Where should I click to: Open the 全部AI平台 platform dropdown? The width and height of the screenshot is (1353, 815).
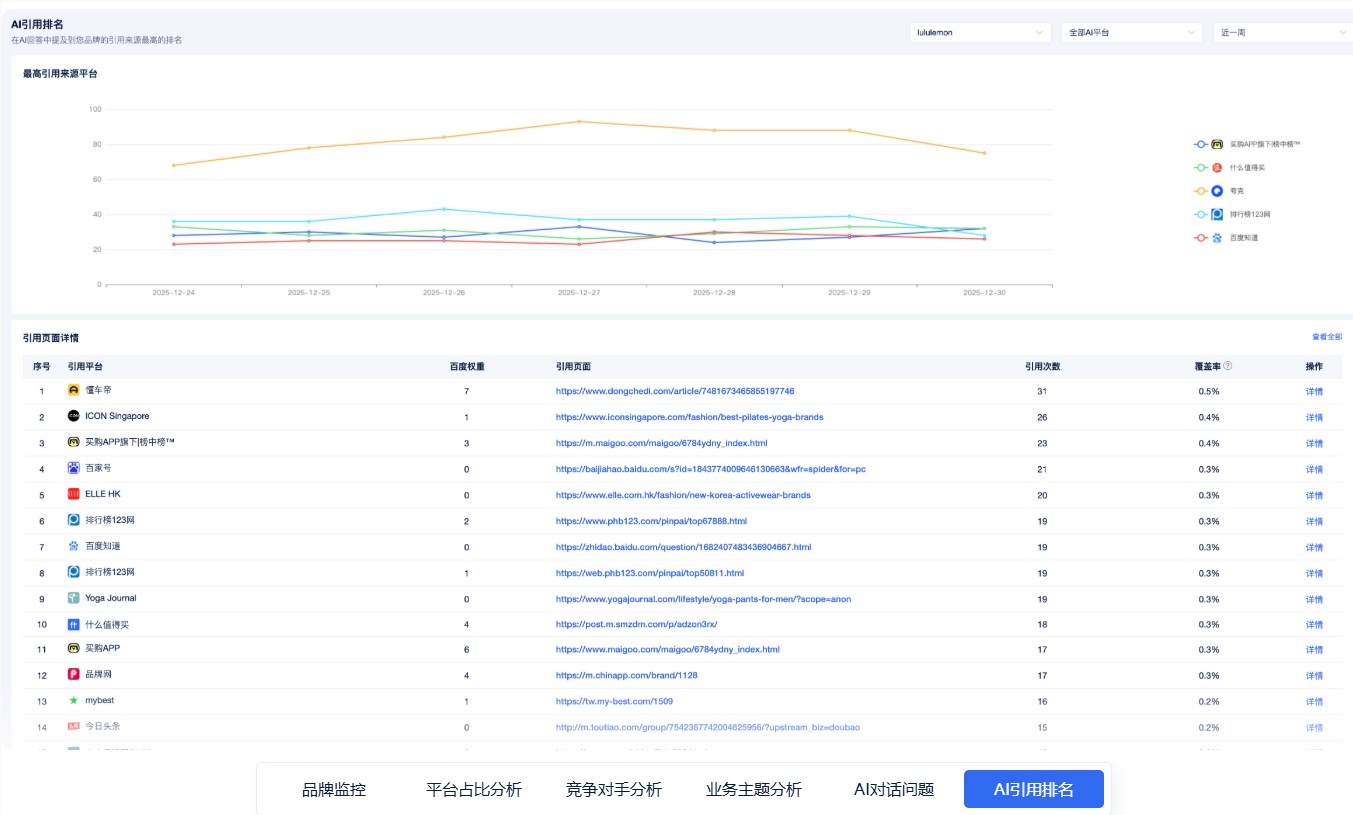[1130, 31]
